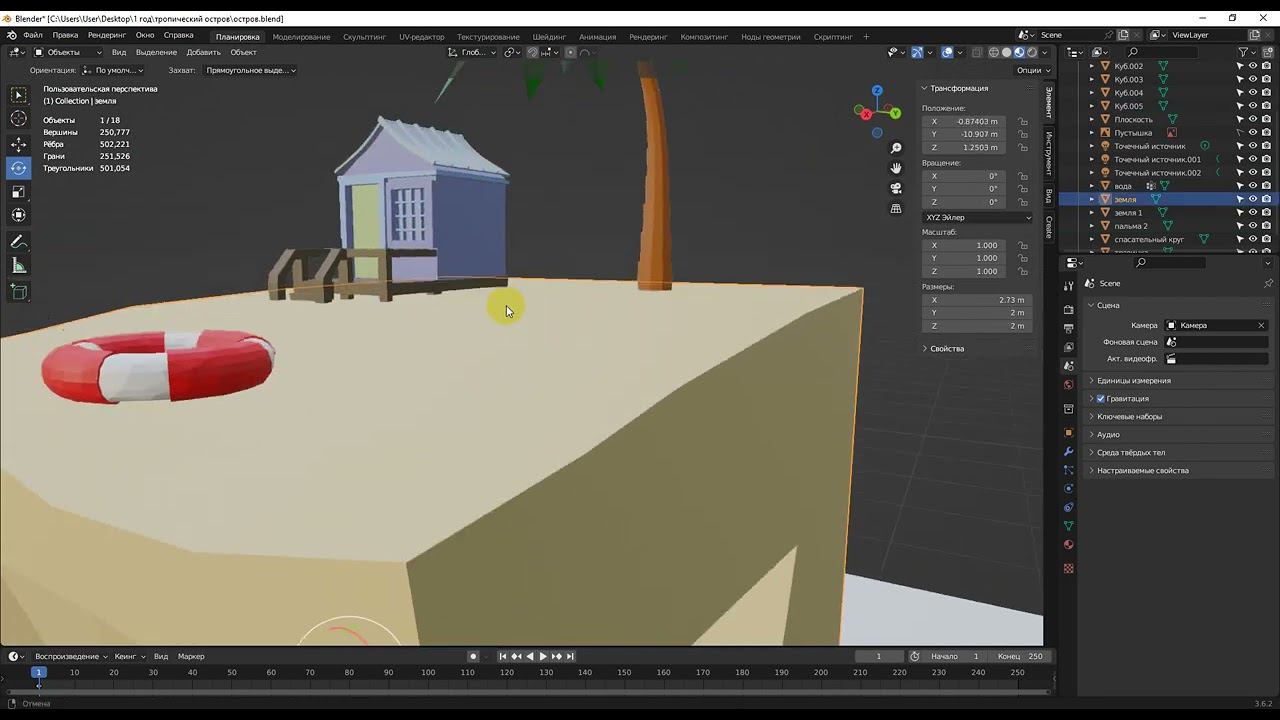Screen dimensions: 1280x720
Task: Switch to the Моделирование workspace tab
Action: click(301, 37)
